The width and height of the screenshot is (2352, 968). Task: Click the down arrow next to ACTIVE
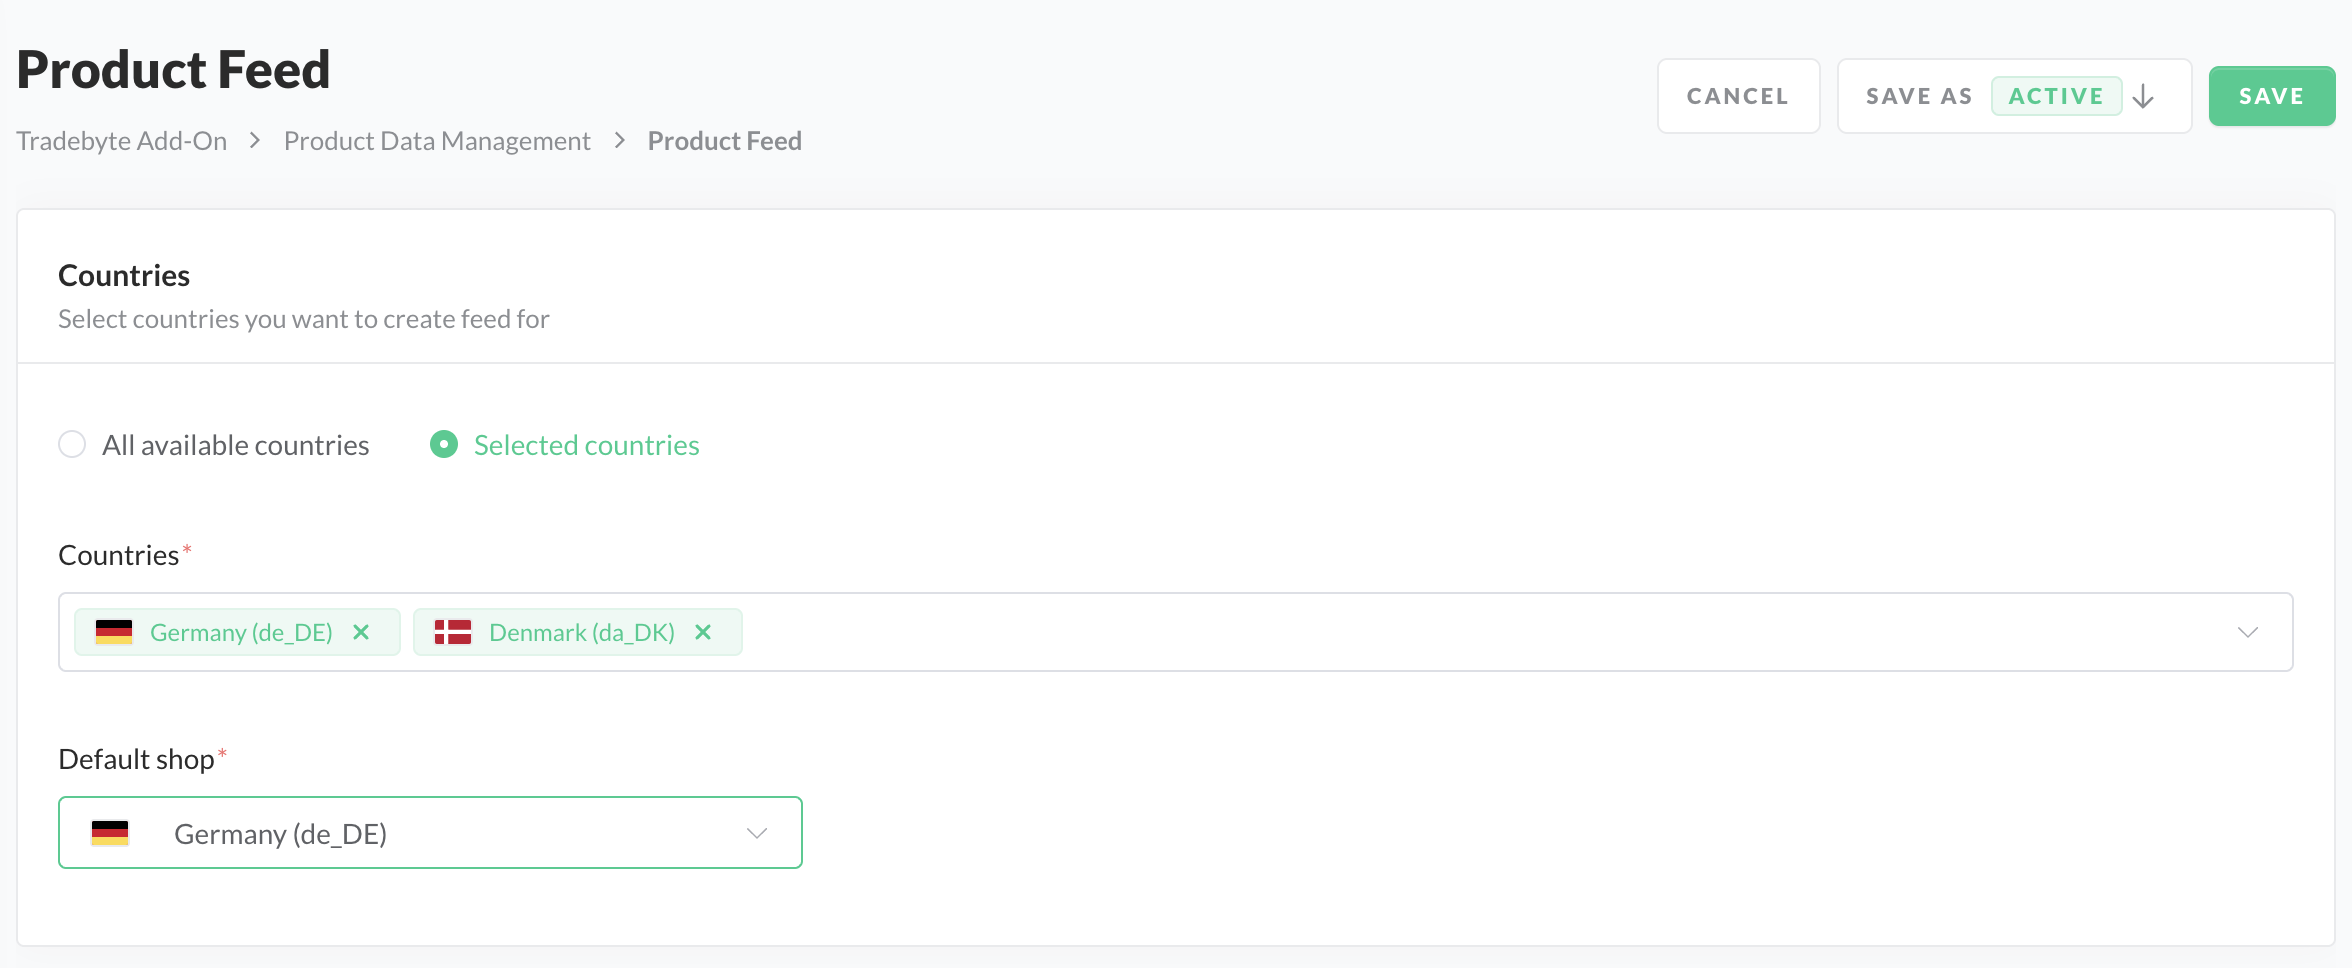point(2143,97)
